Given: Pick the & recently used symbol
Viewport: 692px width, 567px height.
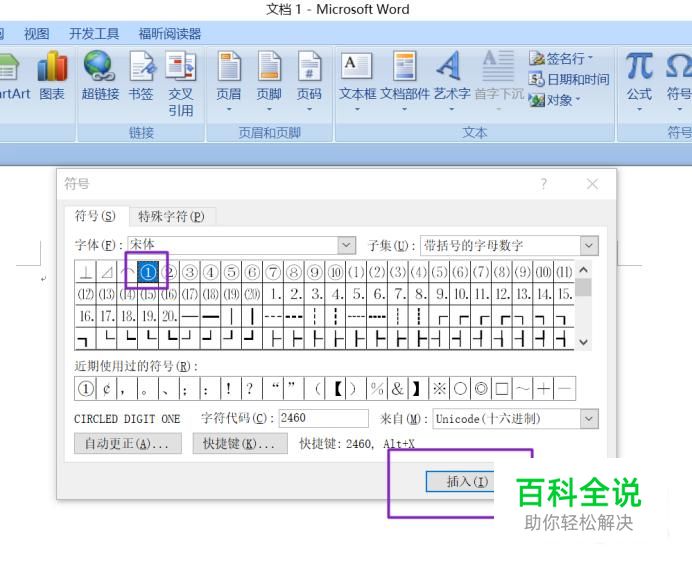Looking at the screenshot, I should click(x=397, y=389).
